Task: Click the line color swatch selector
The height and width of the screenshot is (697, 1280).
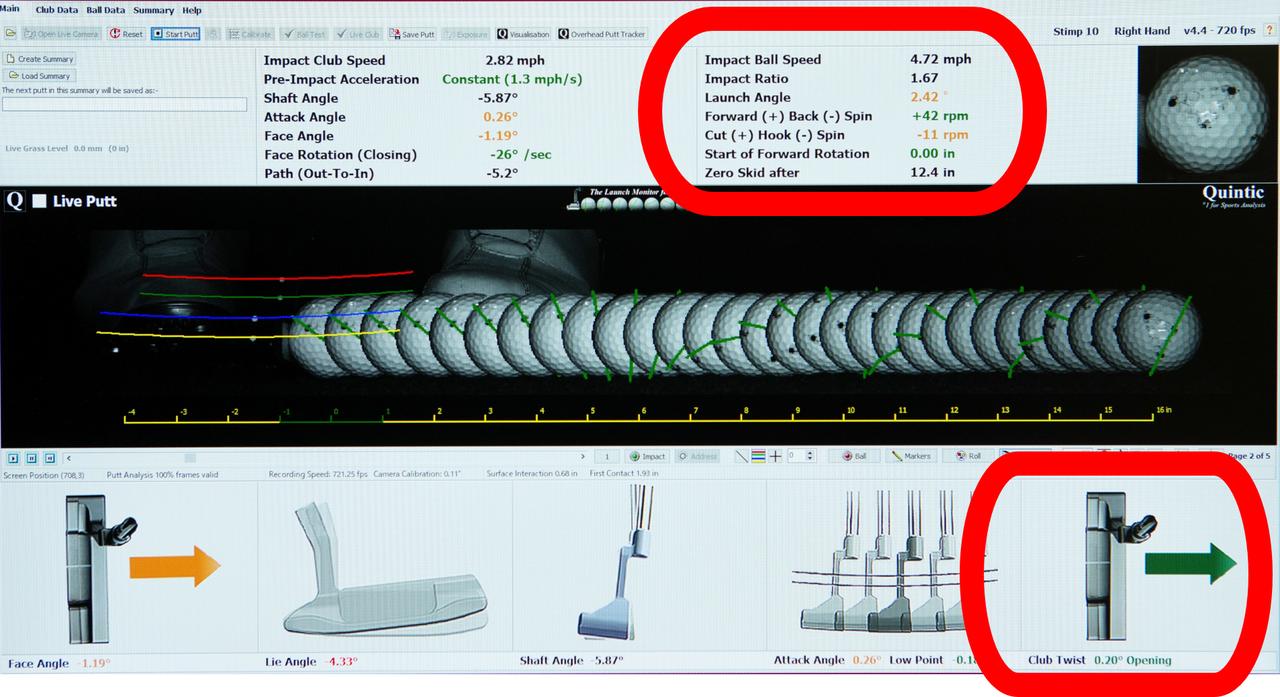Action: [x=758, y=456]
